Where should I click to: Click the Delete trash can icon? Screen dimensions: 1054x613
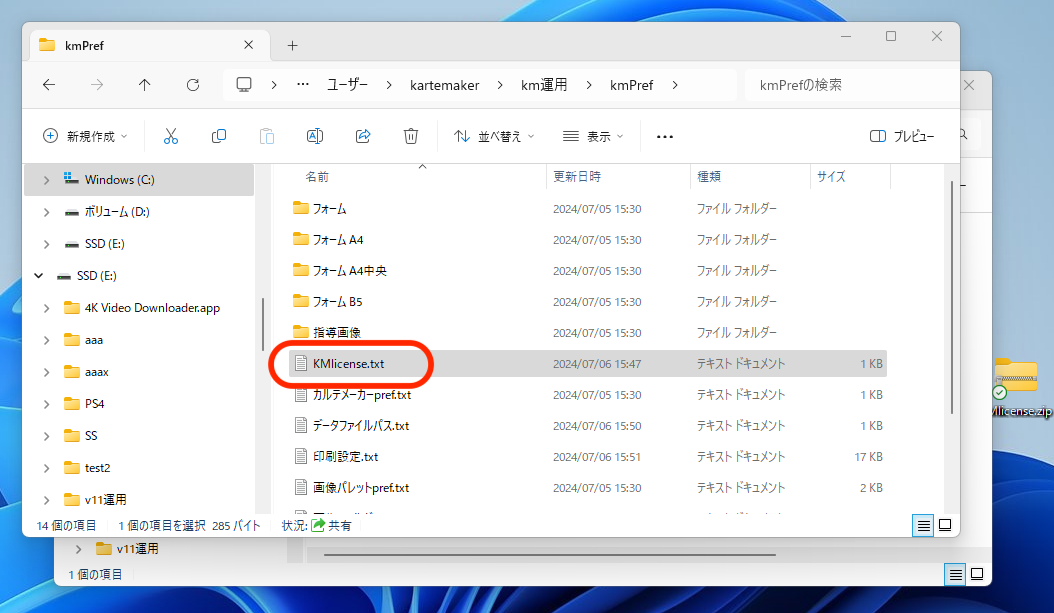[410, 136]
